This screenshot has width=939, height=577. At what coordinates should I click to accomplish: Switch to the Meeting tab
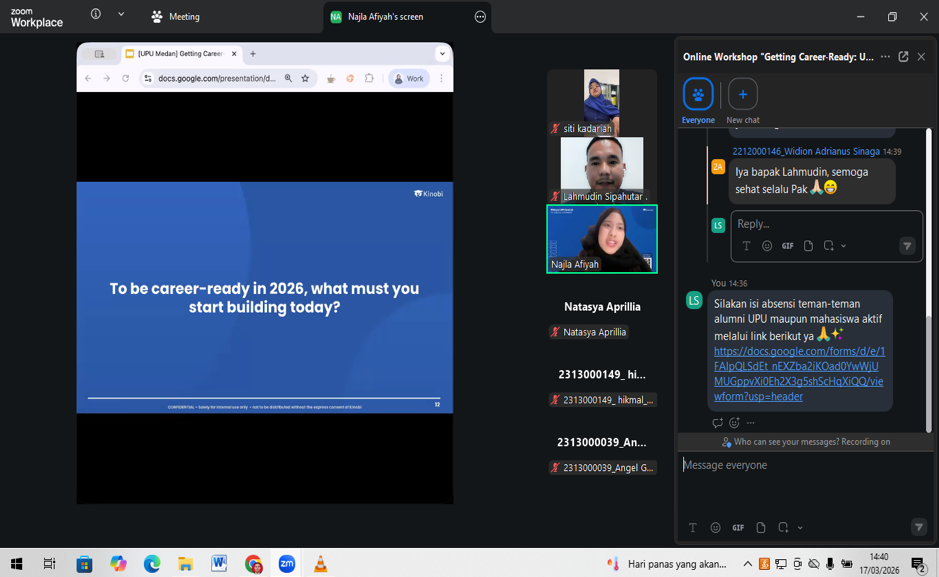point(175,17)
